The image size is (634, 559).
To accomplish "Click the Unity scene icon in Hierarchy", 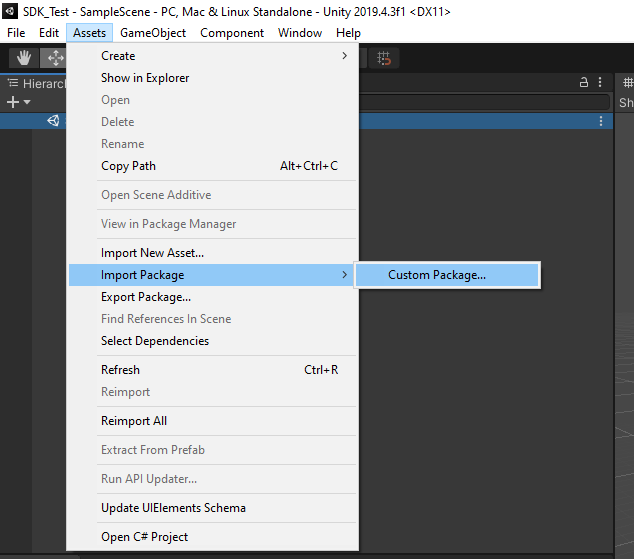I will click(53, 121).
